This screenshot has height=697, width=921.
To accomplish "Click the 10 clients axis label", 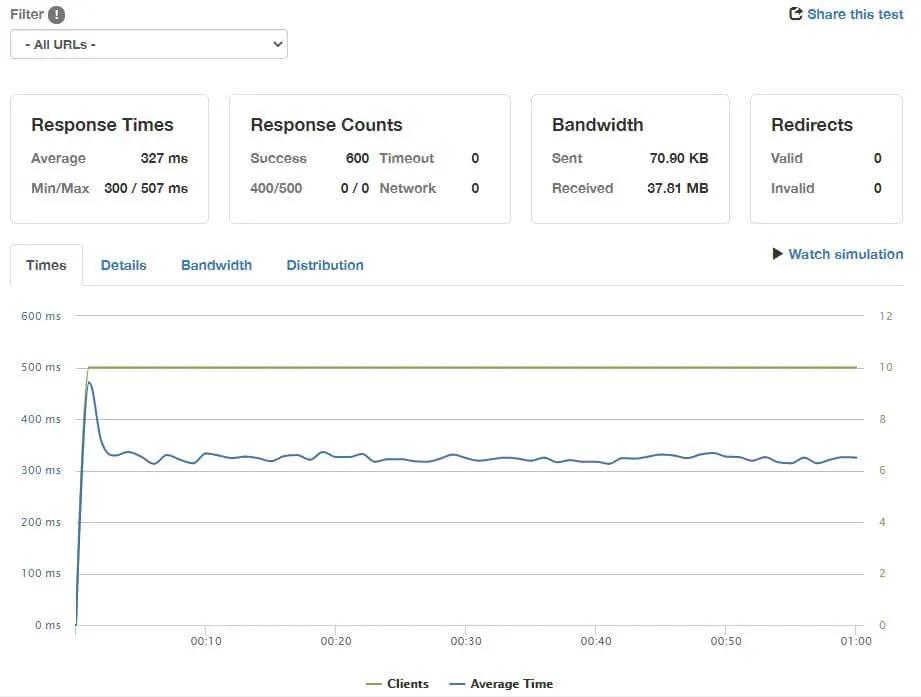I will point(886,367).
